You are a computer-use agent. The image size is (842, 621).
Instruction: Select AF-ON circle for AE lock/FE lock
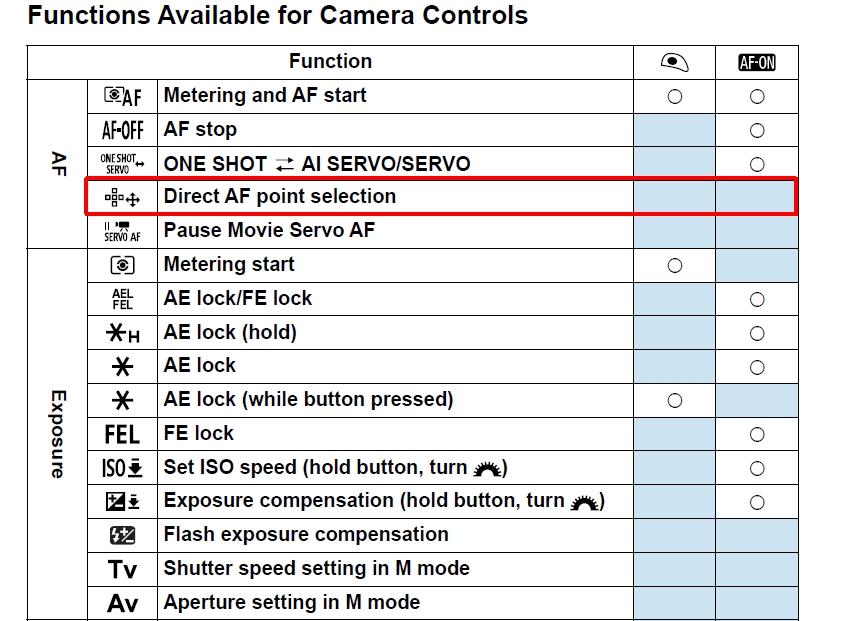point(757,299)
